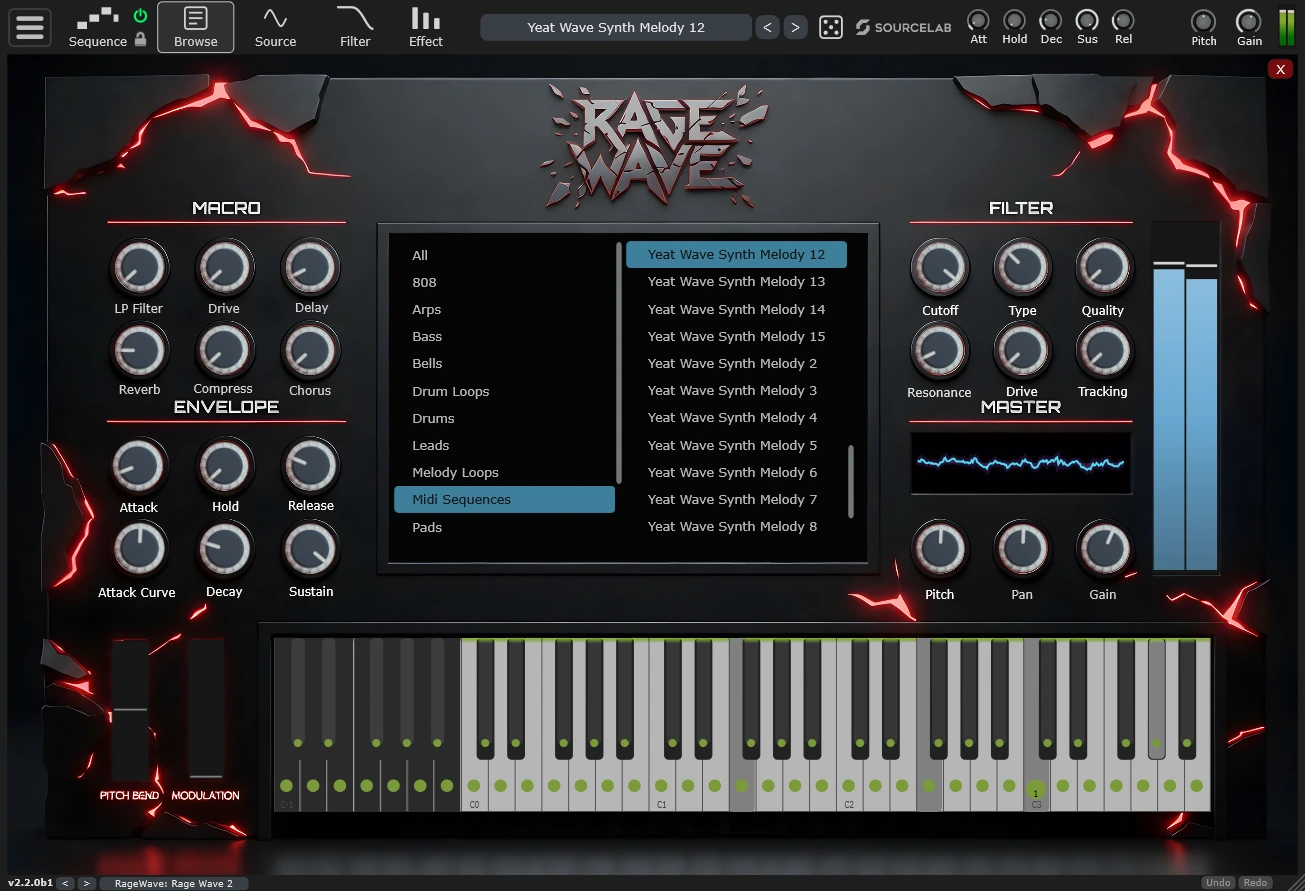
Task: Click the master Pan knob
Action: click(1022, 550)
